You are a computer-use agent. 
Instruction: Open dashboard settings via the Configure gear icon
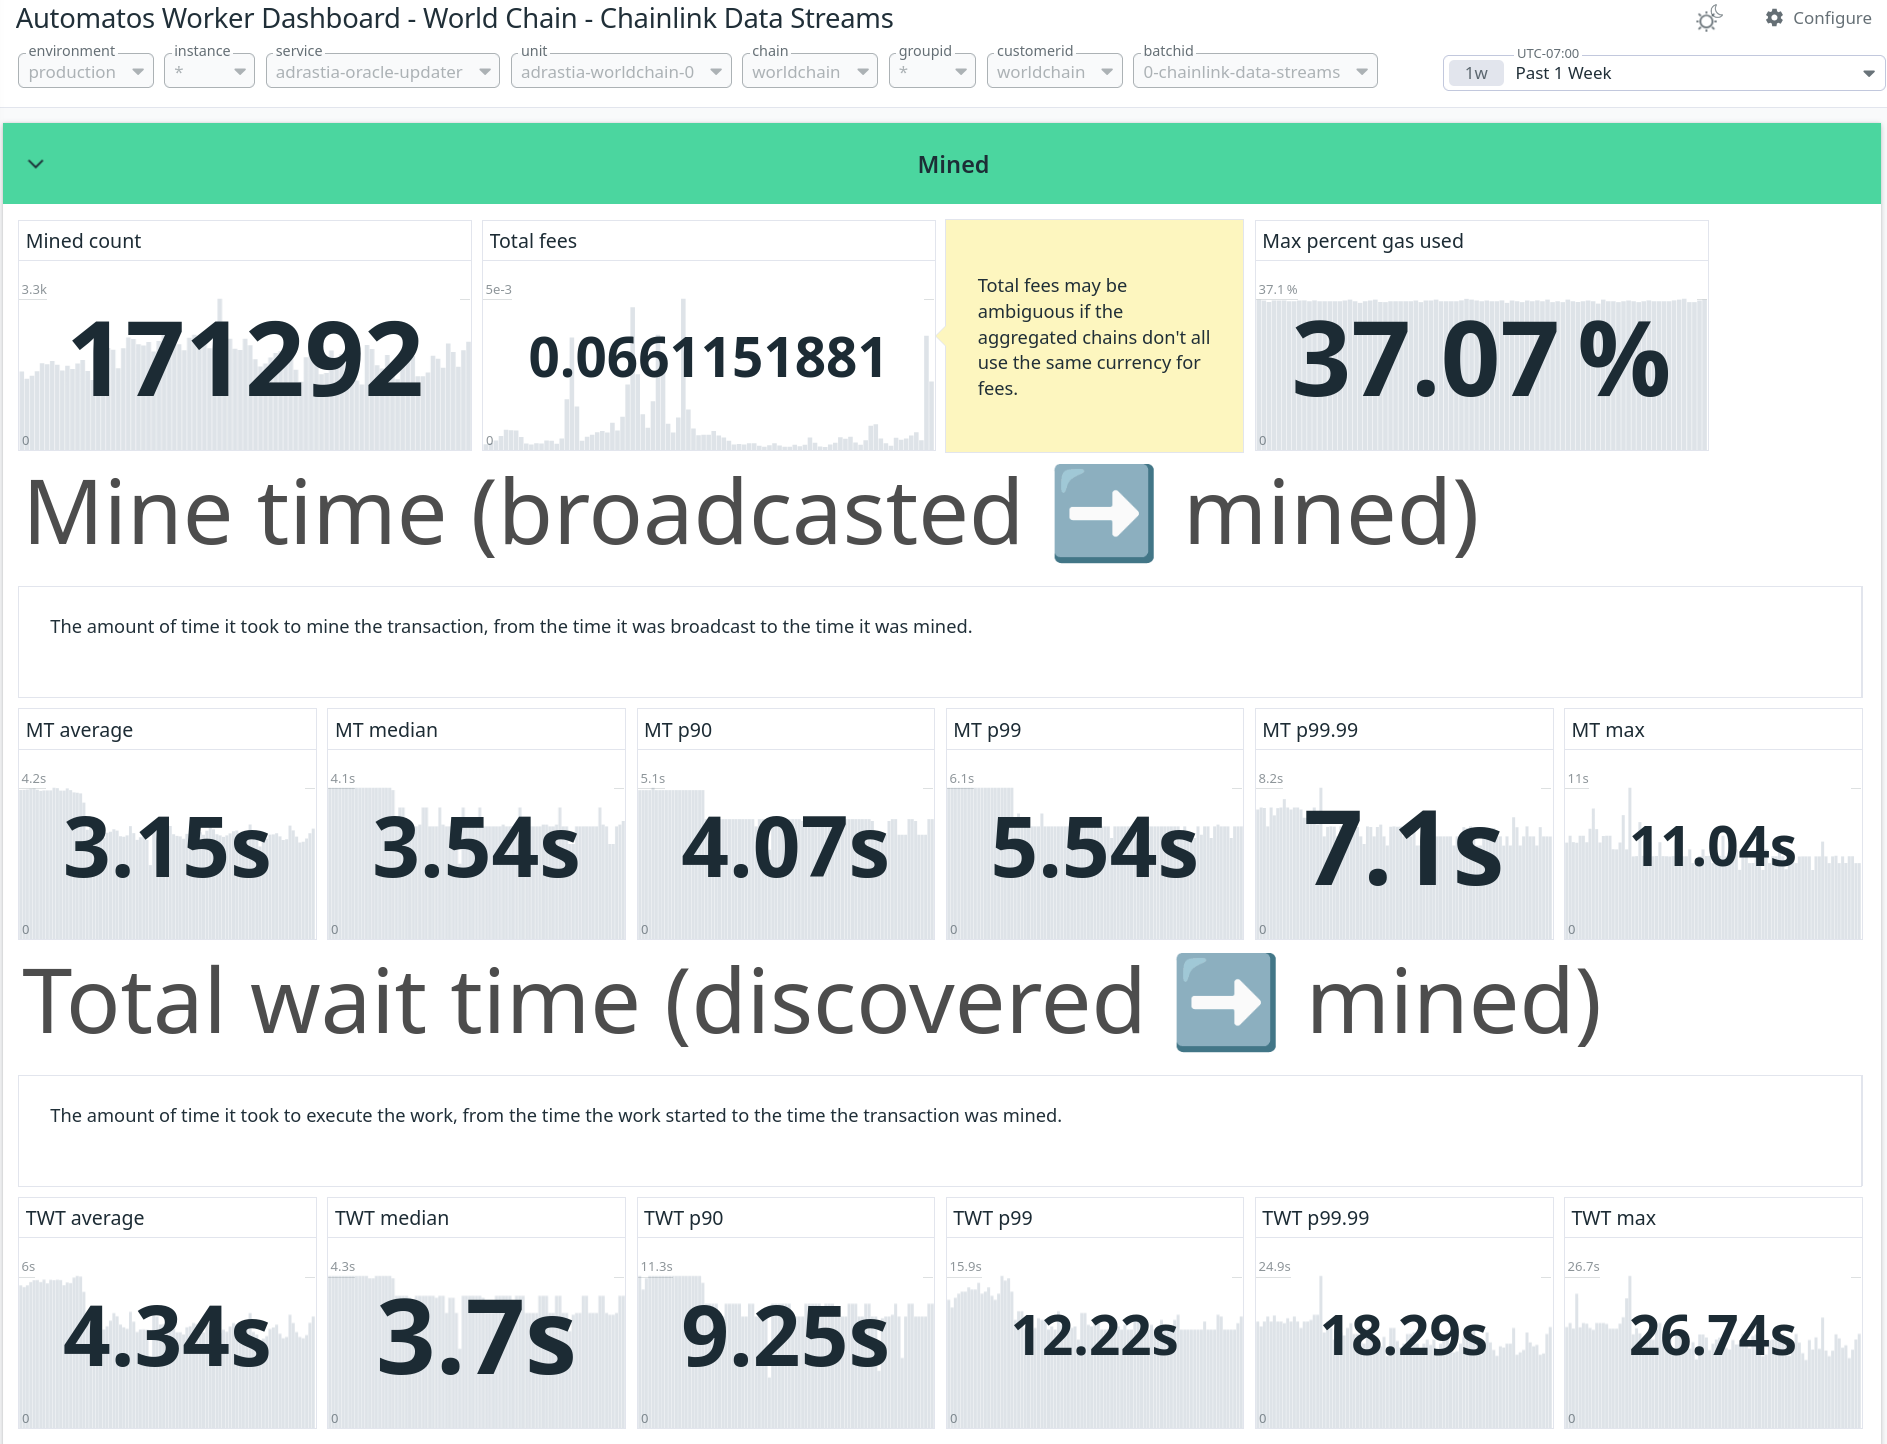pos(1773,17)
